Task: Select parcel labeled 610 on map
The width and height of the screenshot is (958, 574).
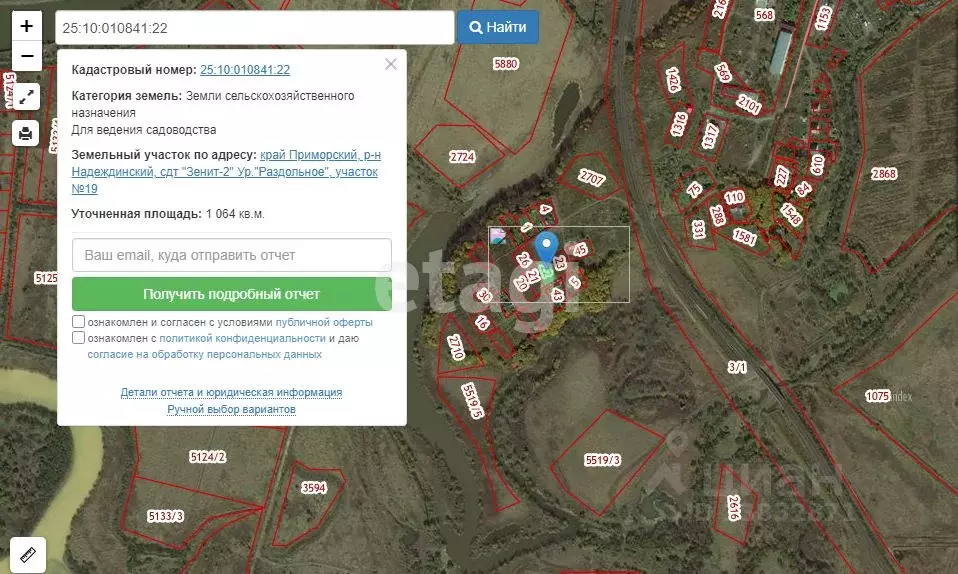Action: (817, 164)
